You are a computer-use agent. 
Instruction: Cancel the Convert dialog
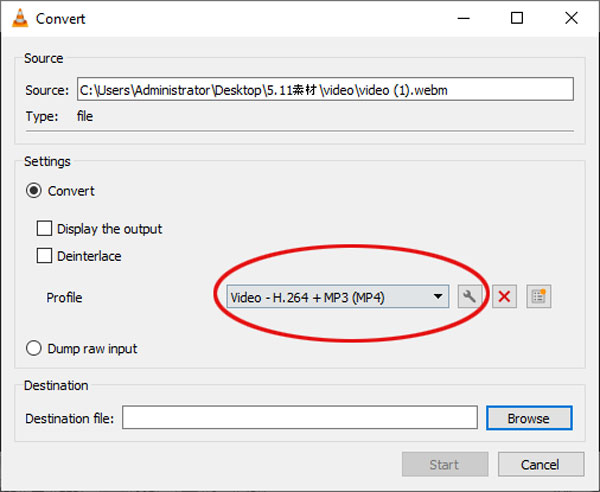(541, 464)
